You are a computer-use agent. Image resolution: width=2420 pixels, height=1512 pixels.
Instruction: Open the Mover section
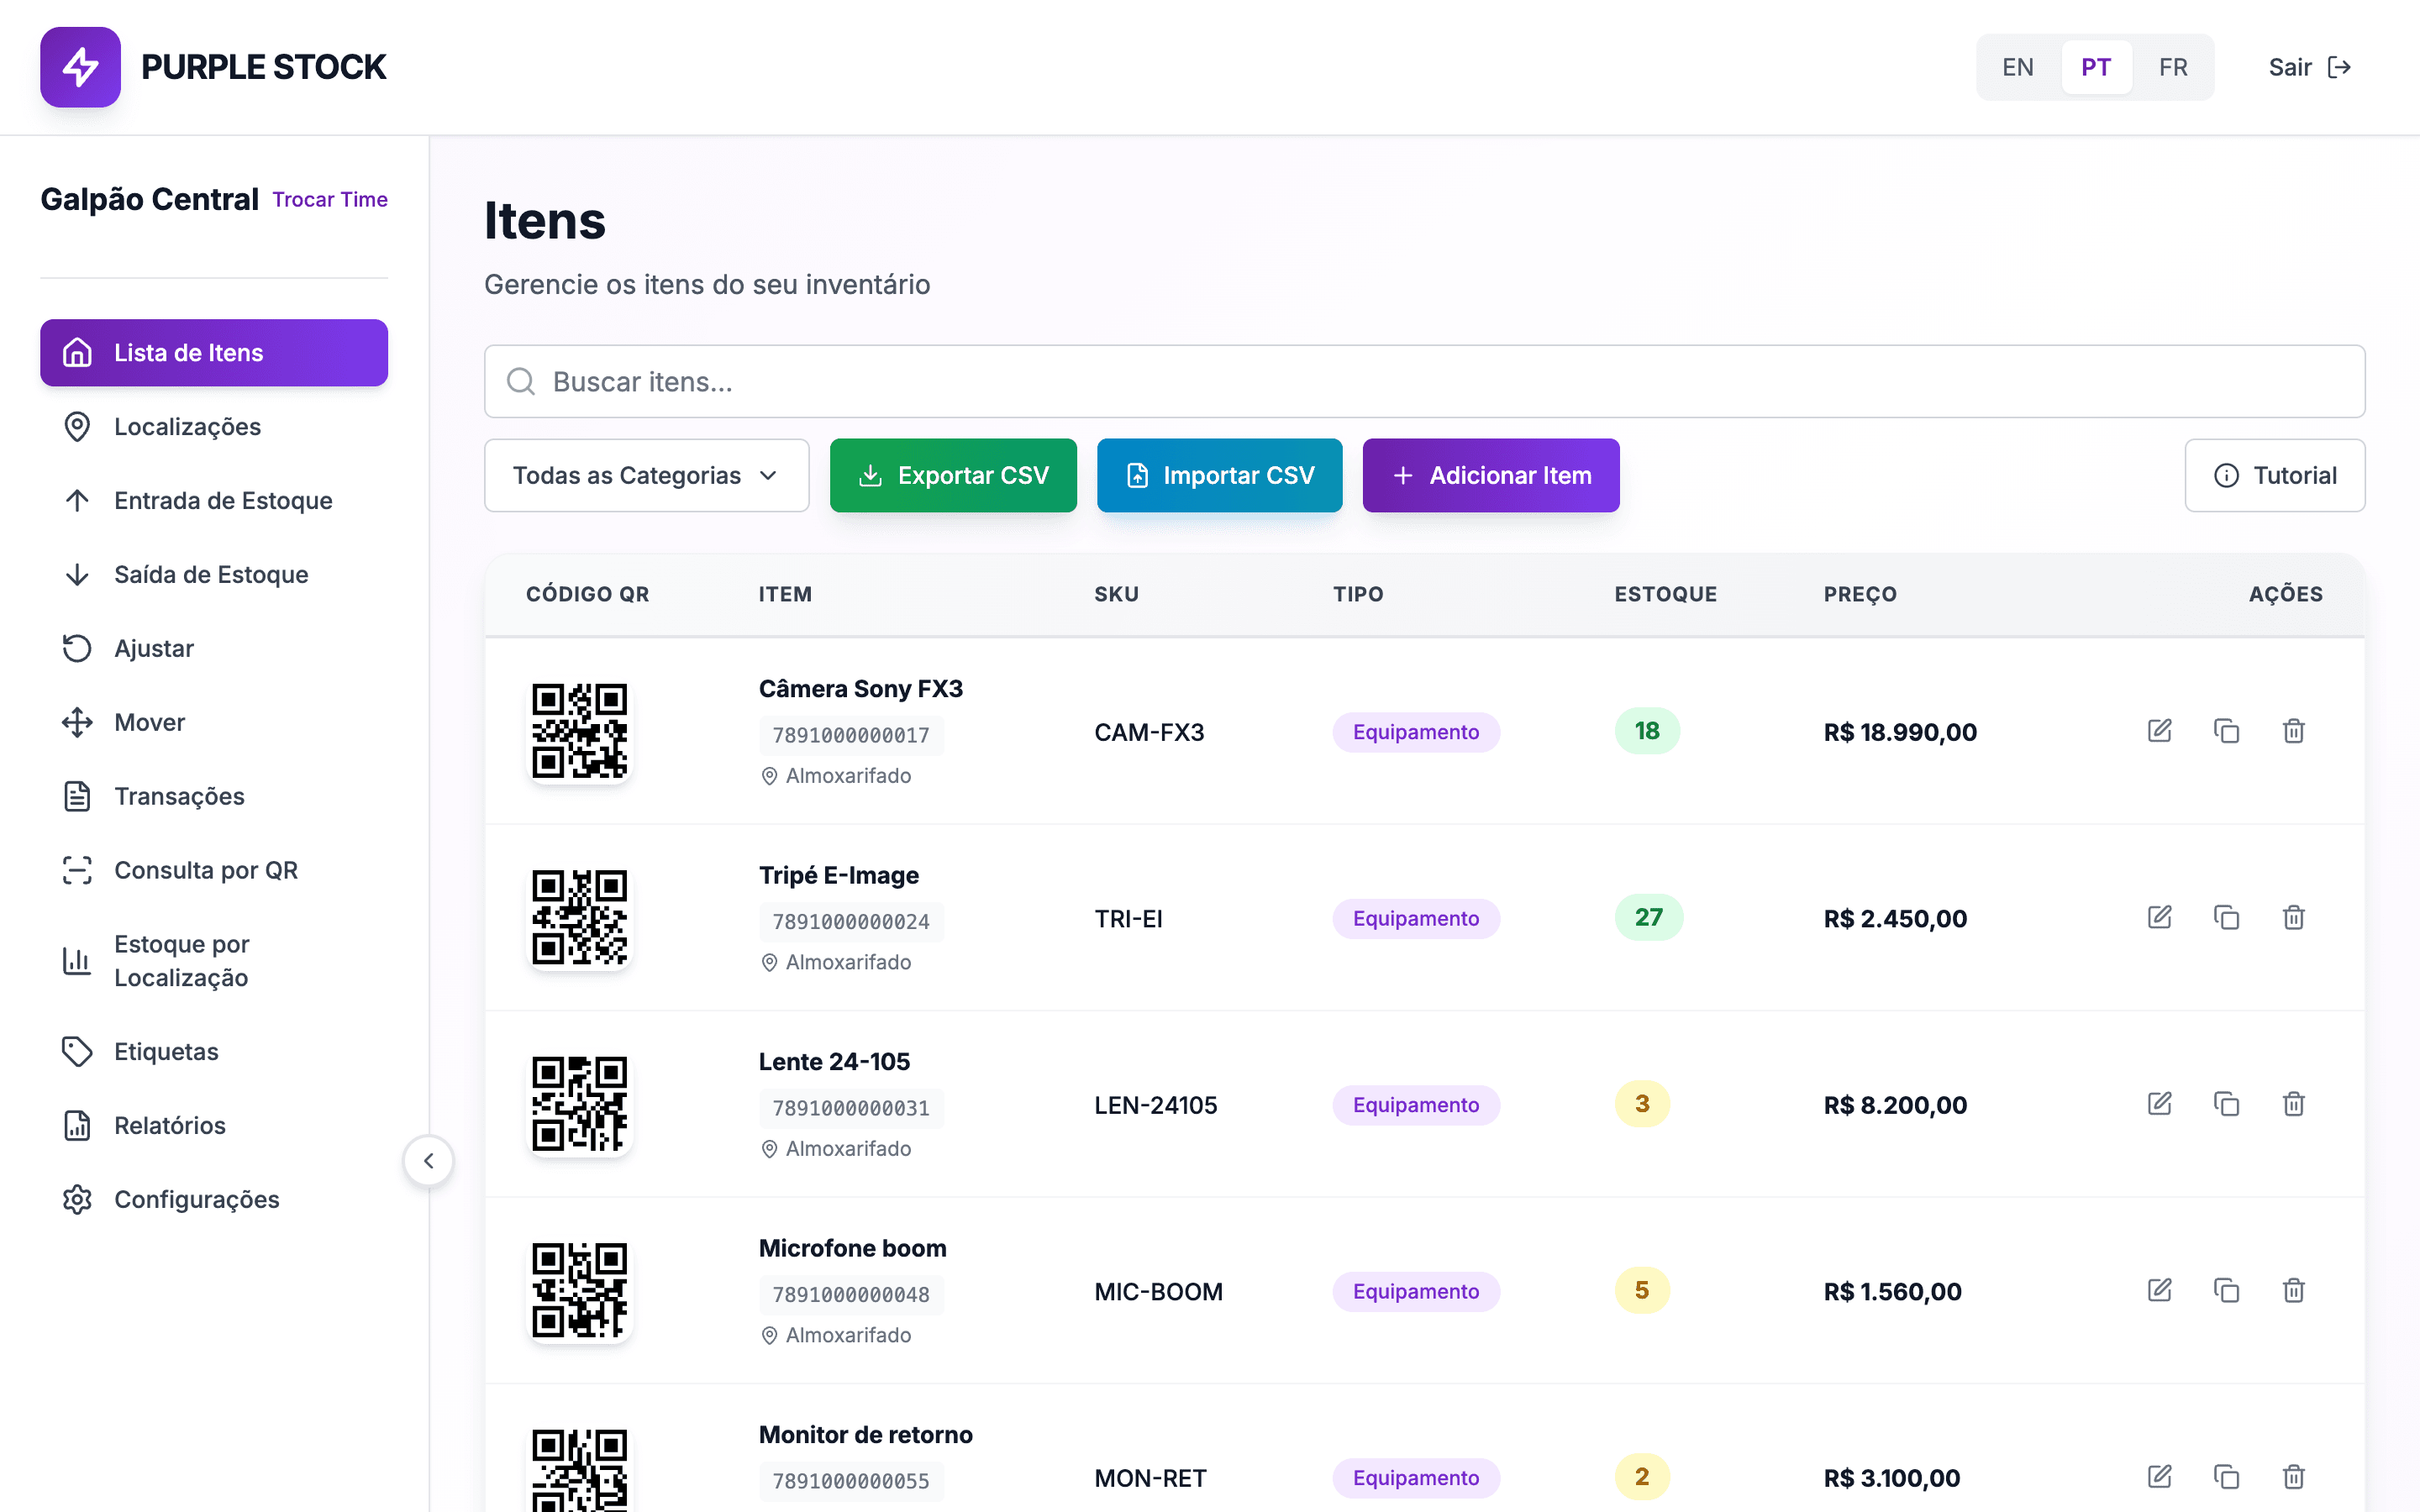(x=214, y=723)
